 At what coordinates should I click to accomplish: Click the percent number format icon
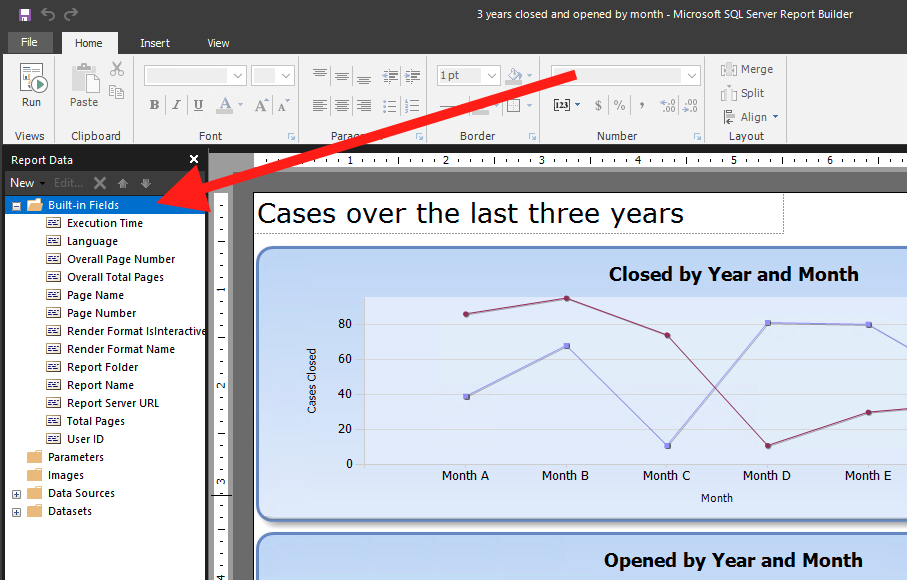620,105
